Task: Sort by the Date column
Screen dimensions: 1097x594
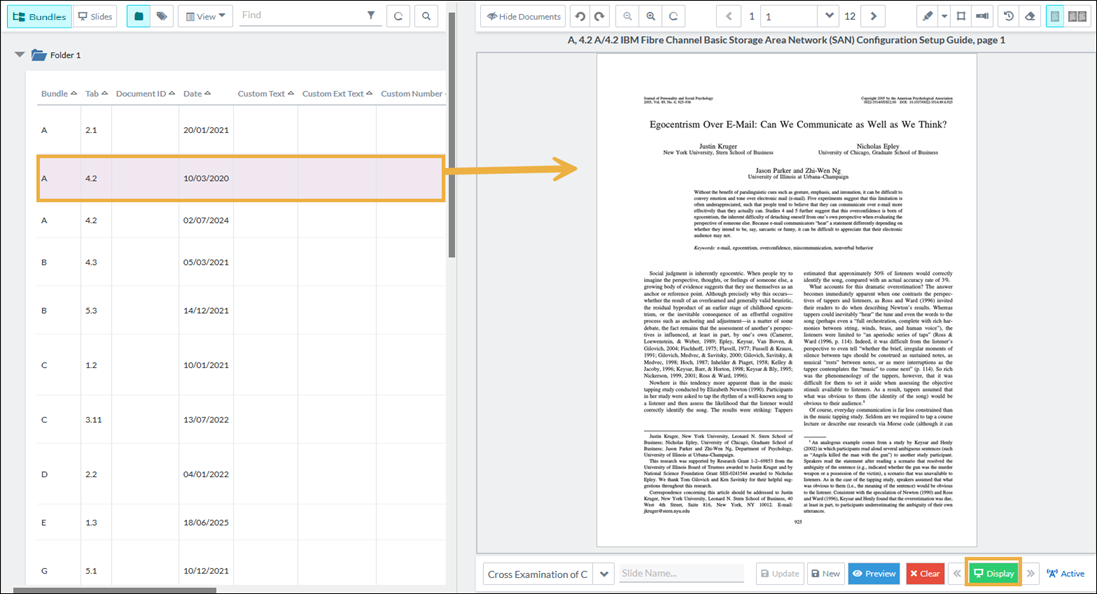Action: pos(197,94)
